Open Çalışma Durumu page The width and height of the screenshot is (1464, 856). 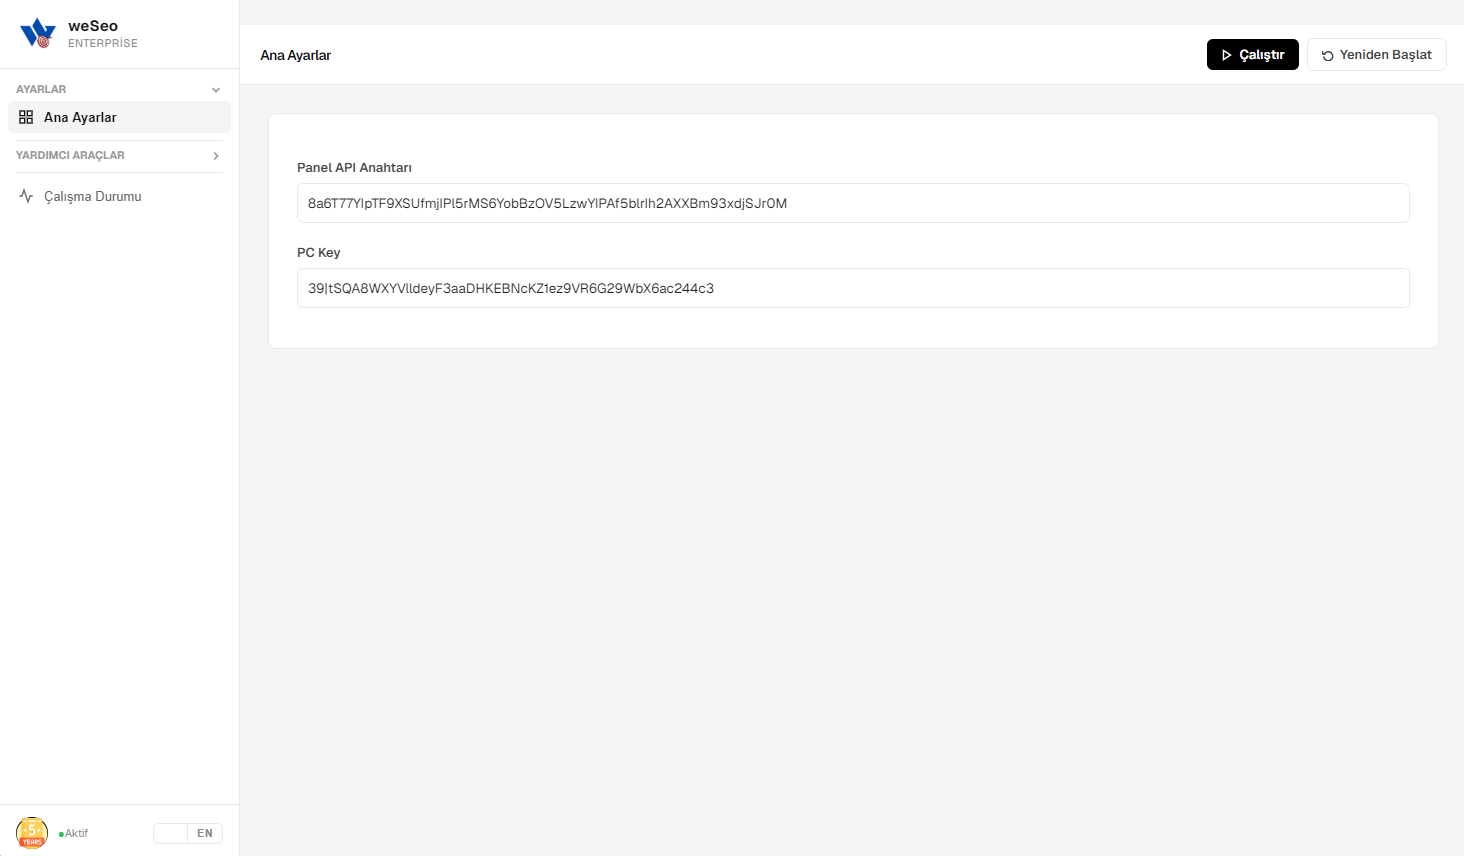[119, 196]
